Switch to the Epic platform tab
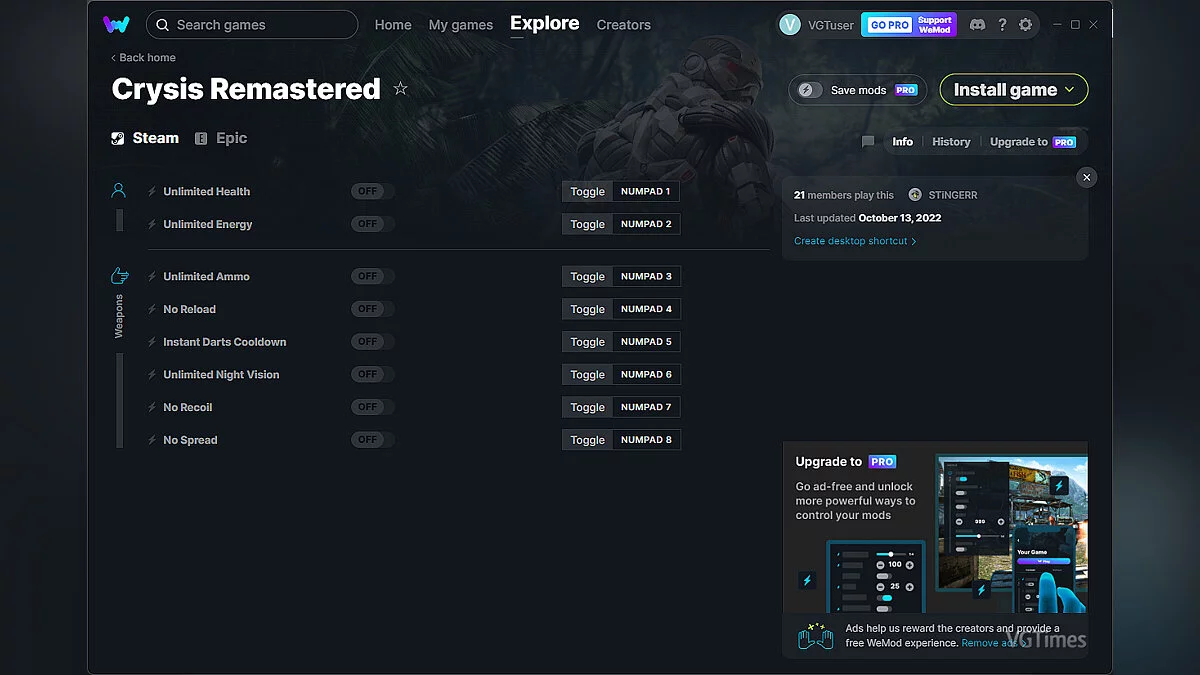 click(x=221, y=138)
